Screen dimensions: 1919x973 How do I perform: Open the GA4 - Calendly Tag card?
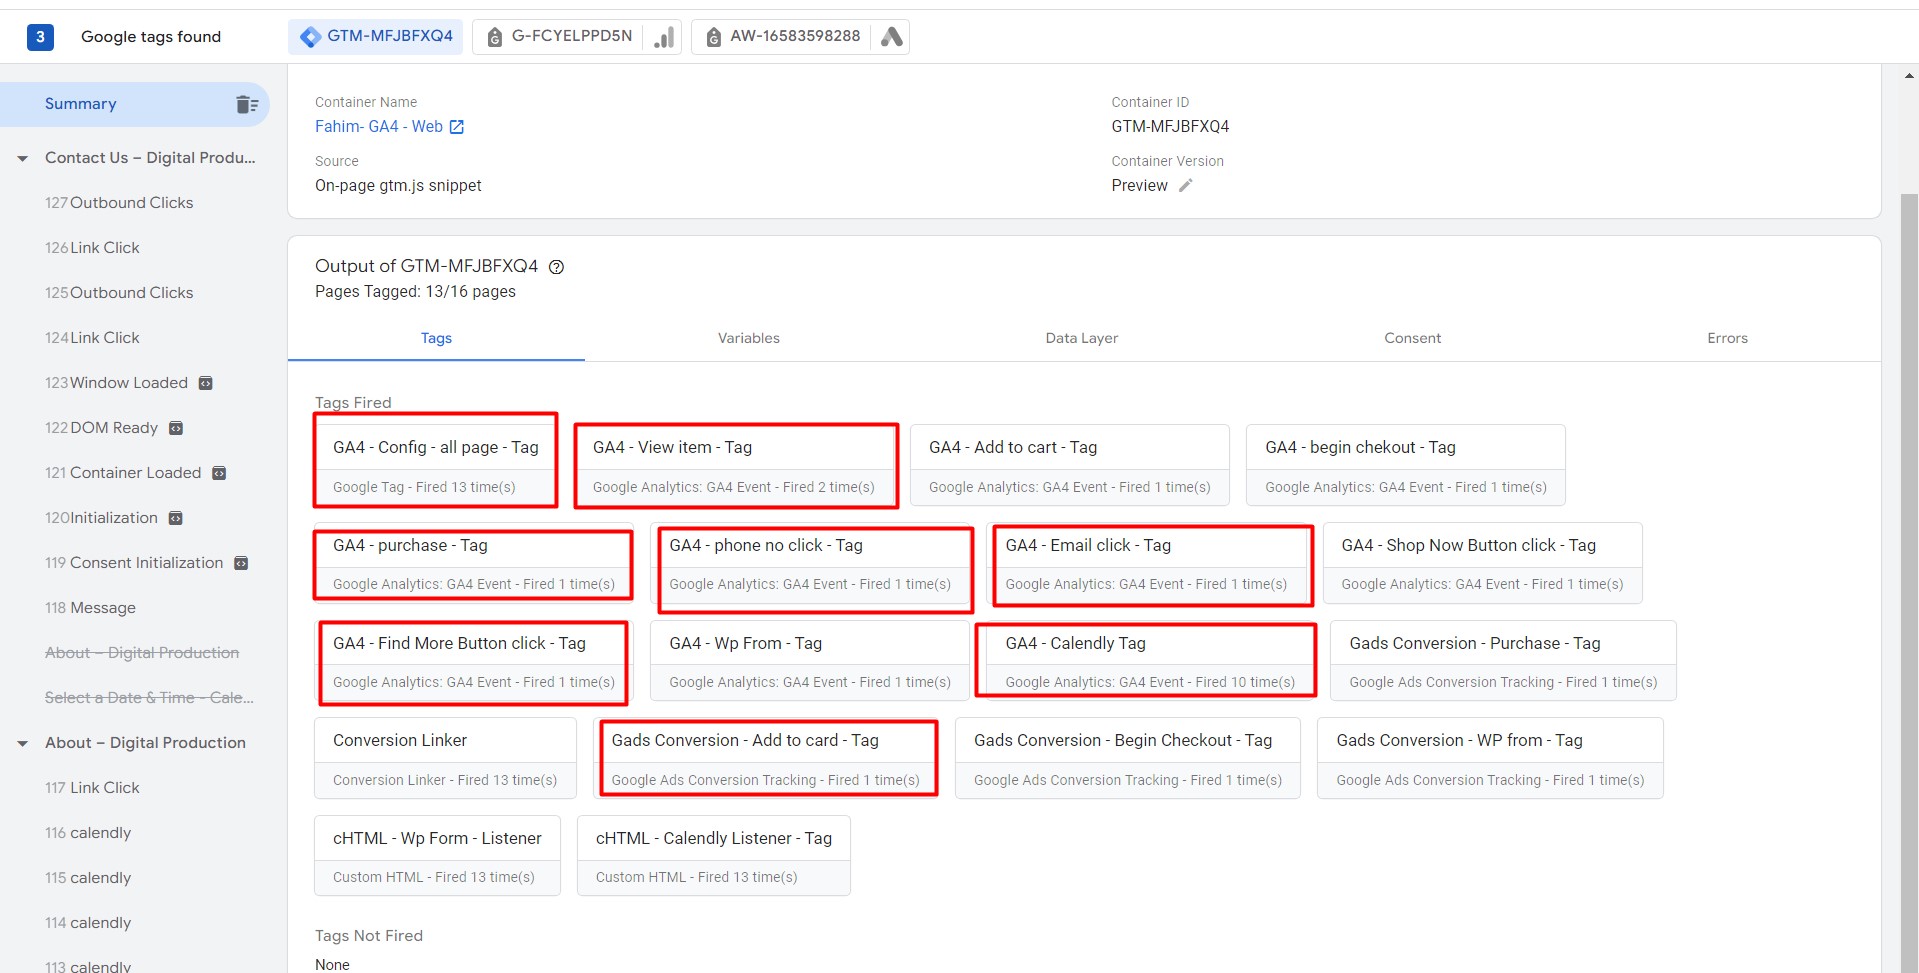[1150, 662]
